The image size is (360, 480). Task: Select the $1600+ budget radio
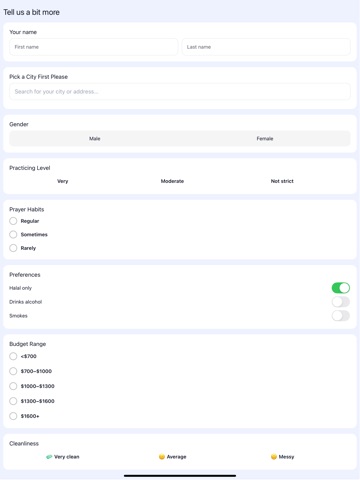point(13,416)
